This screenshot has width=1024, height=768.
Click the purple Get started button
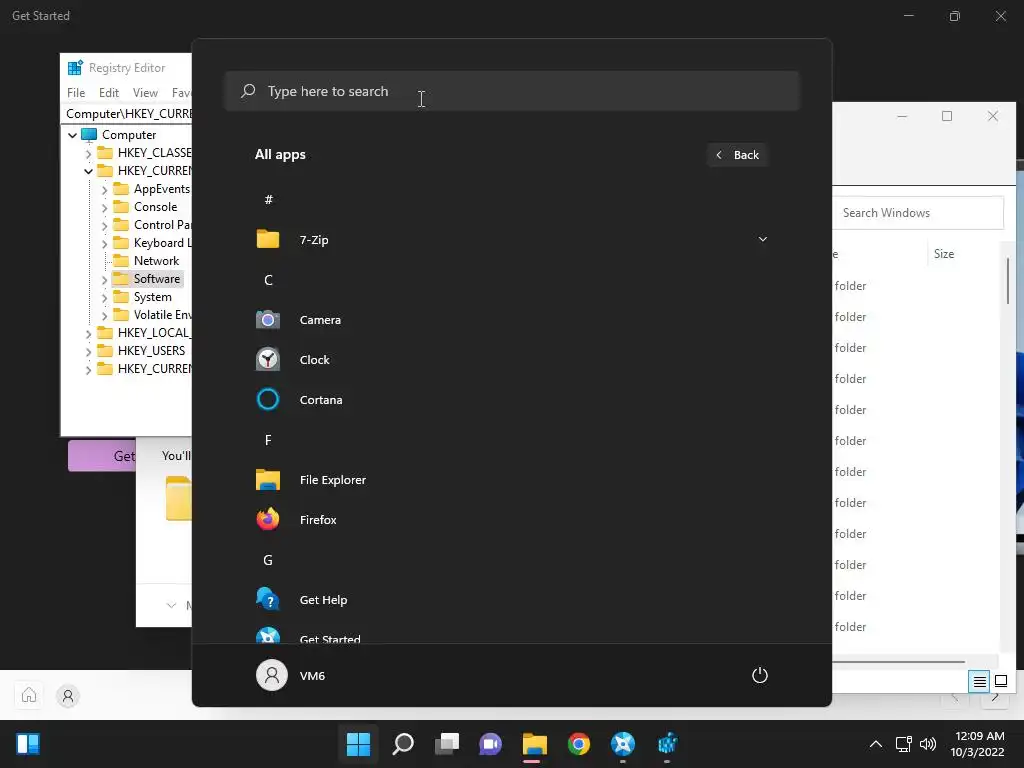coord(102,456)
